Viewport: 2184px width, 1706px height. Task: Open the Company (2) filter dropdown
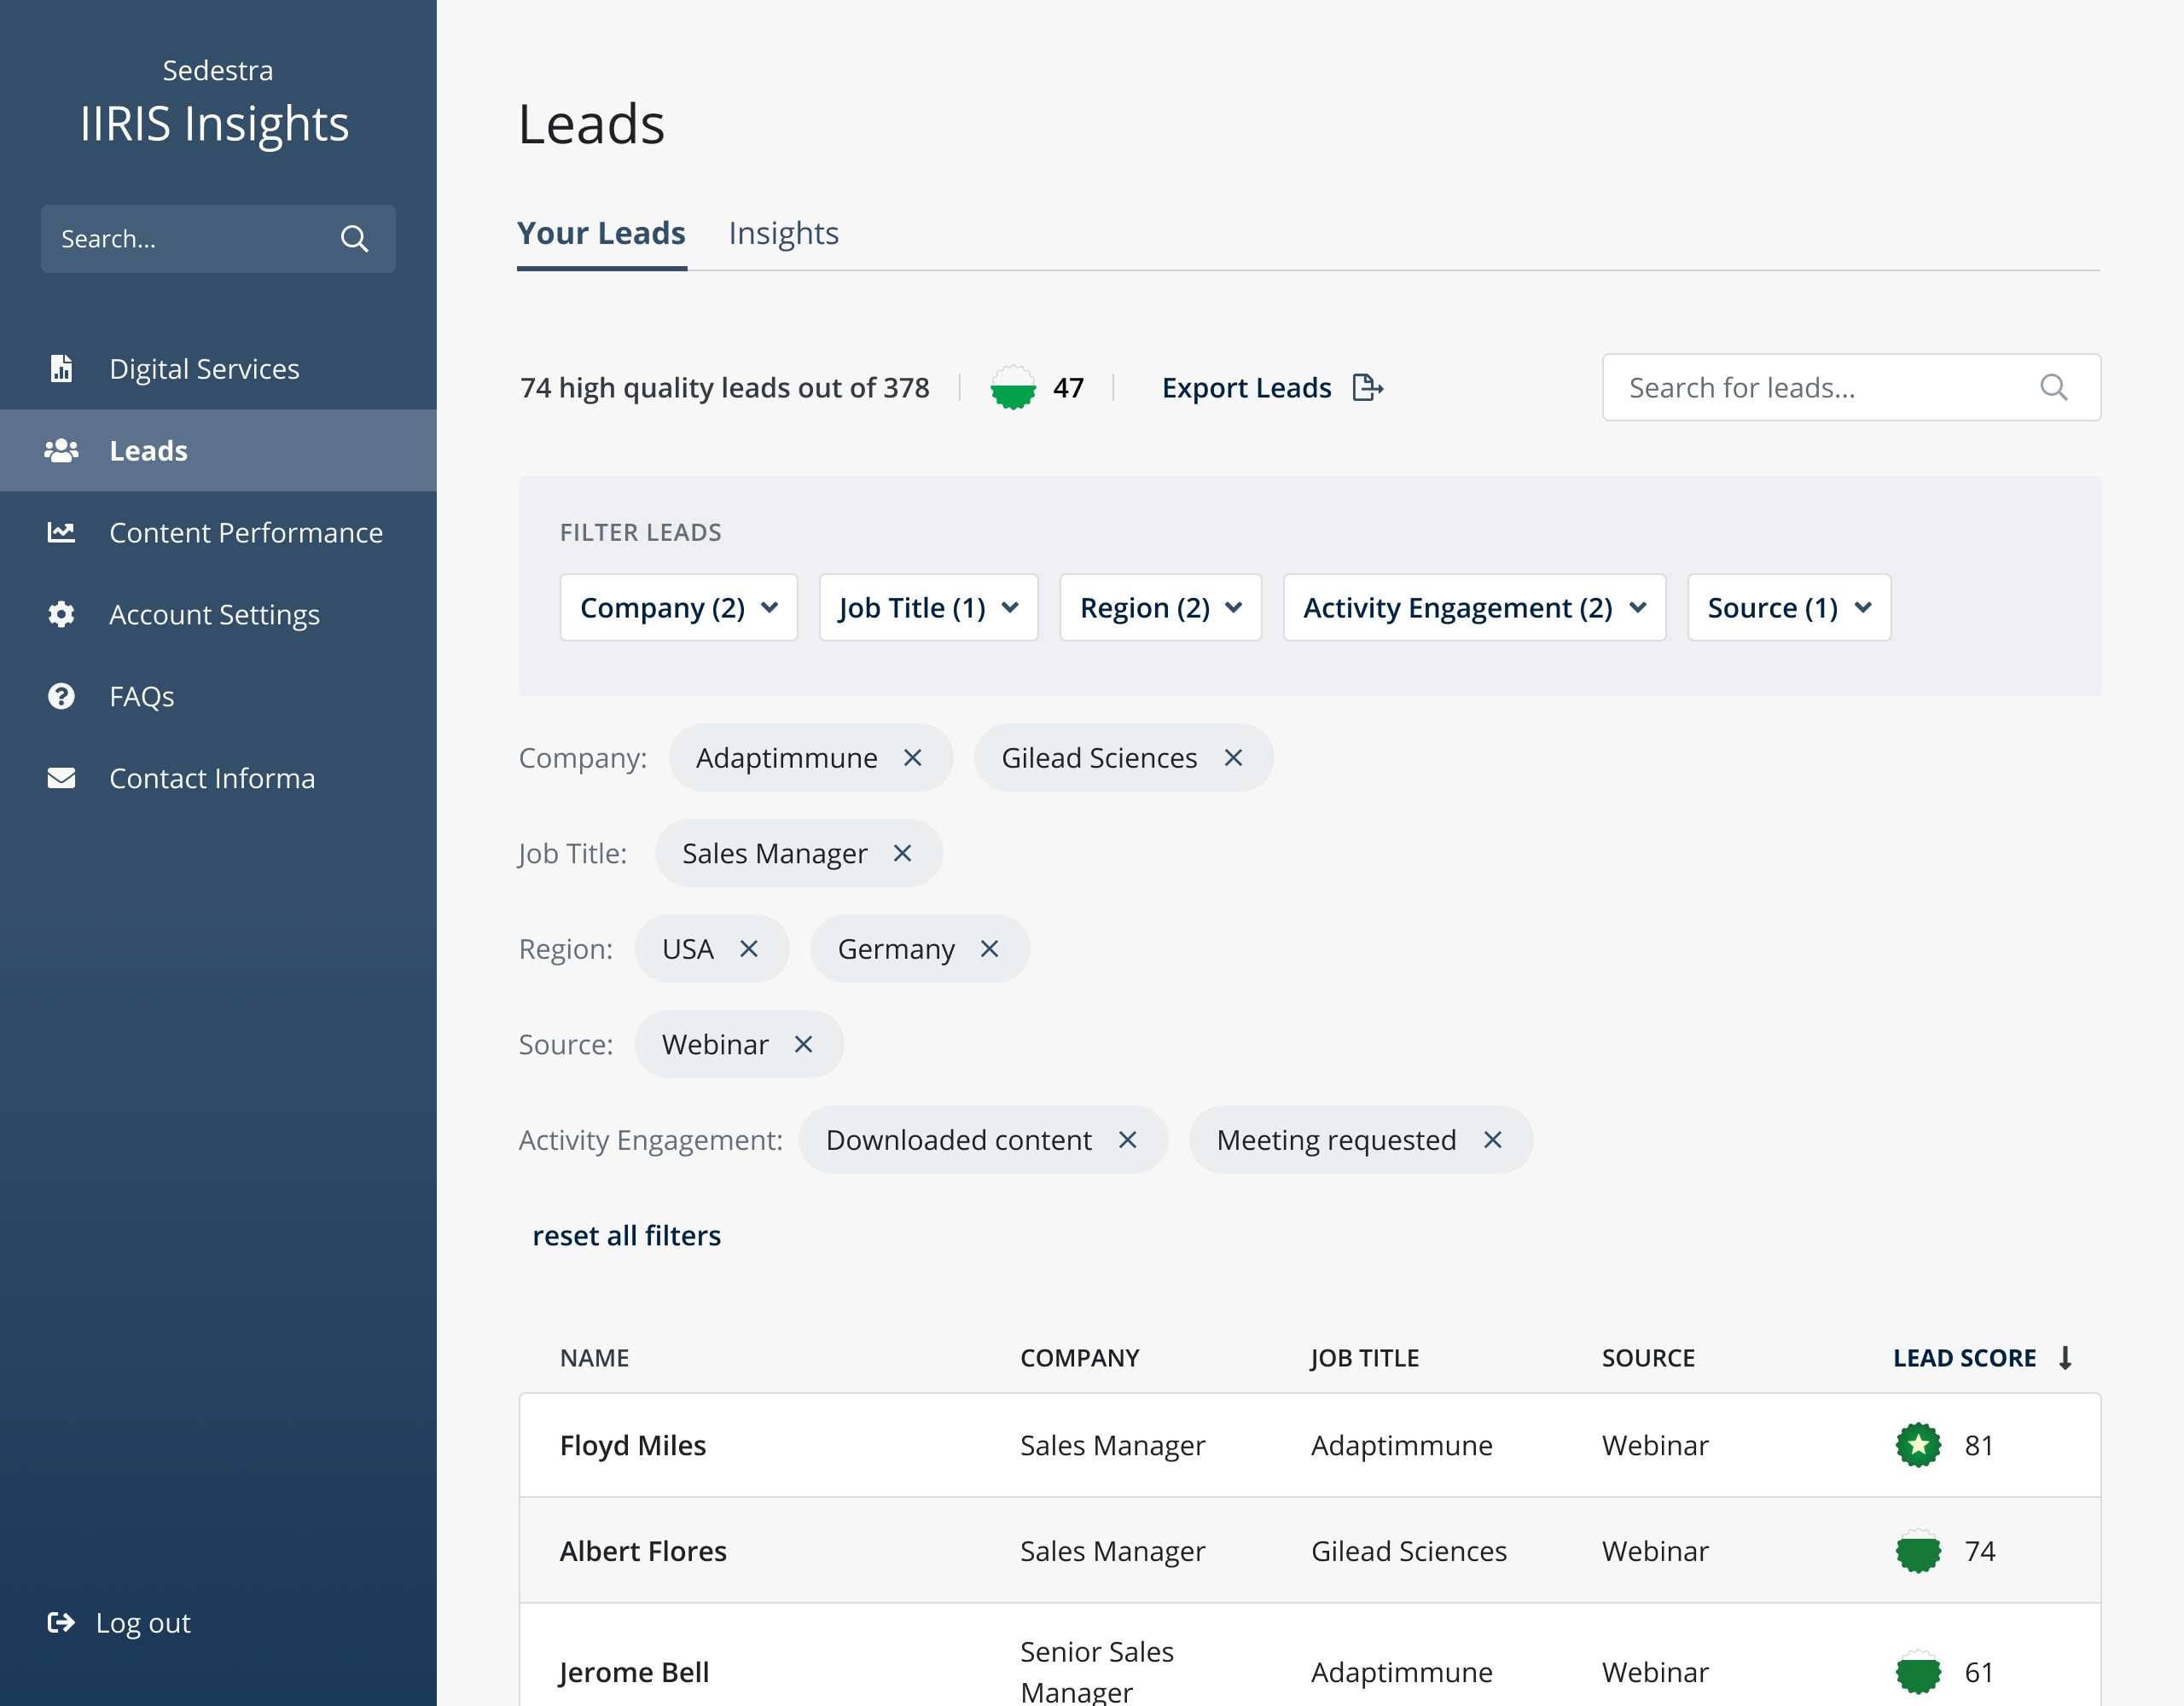point(679,607)
